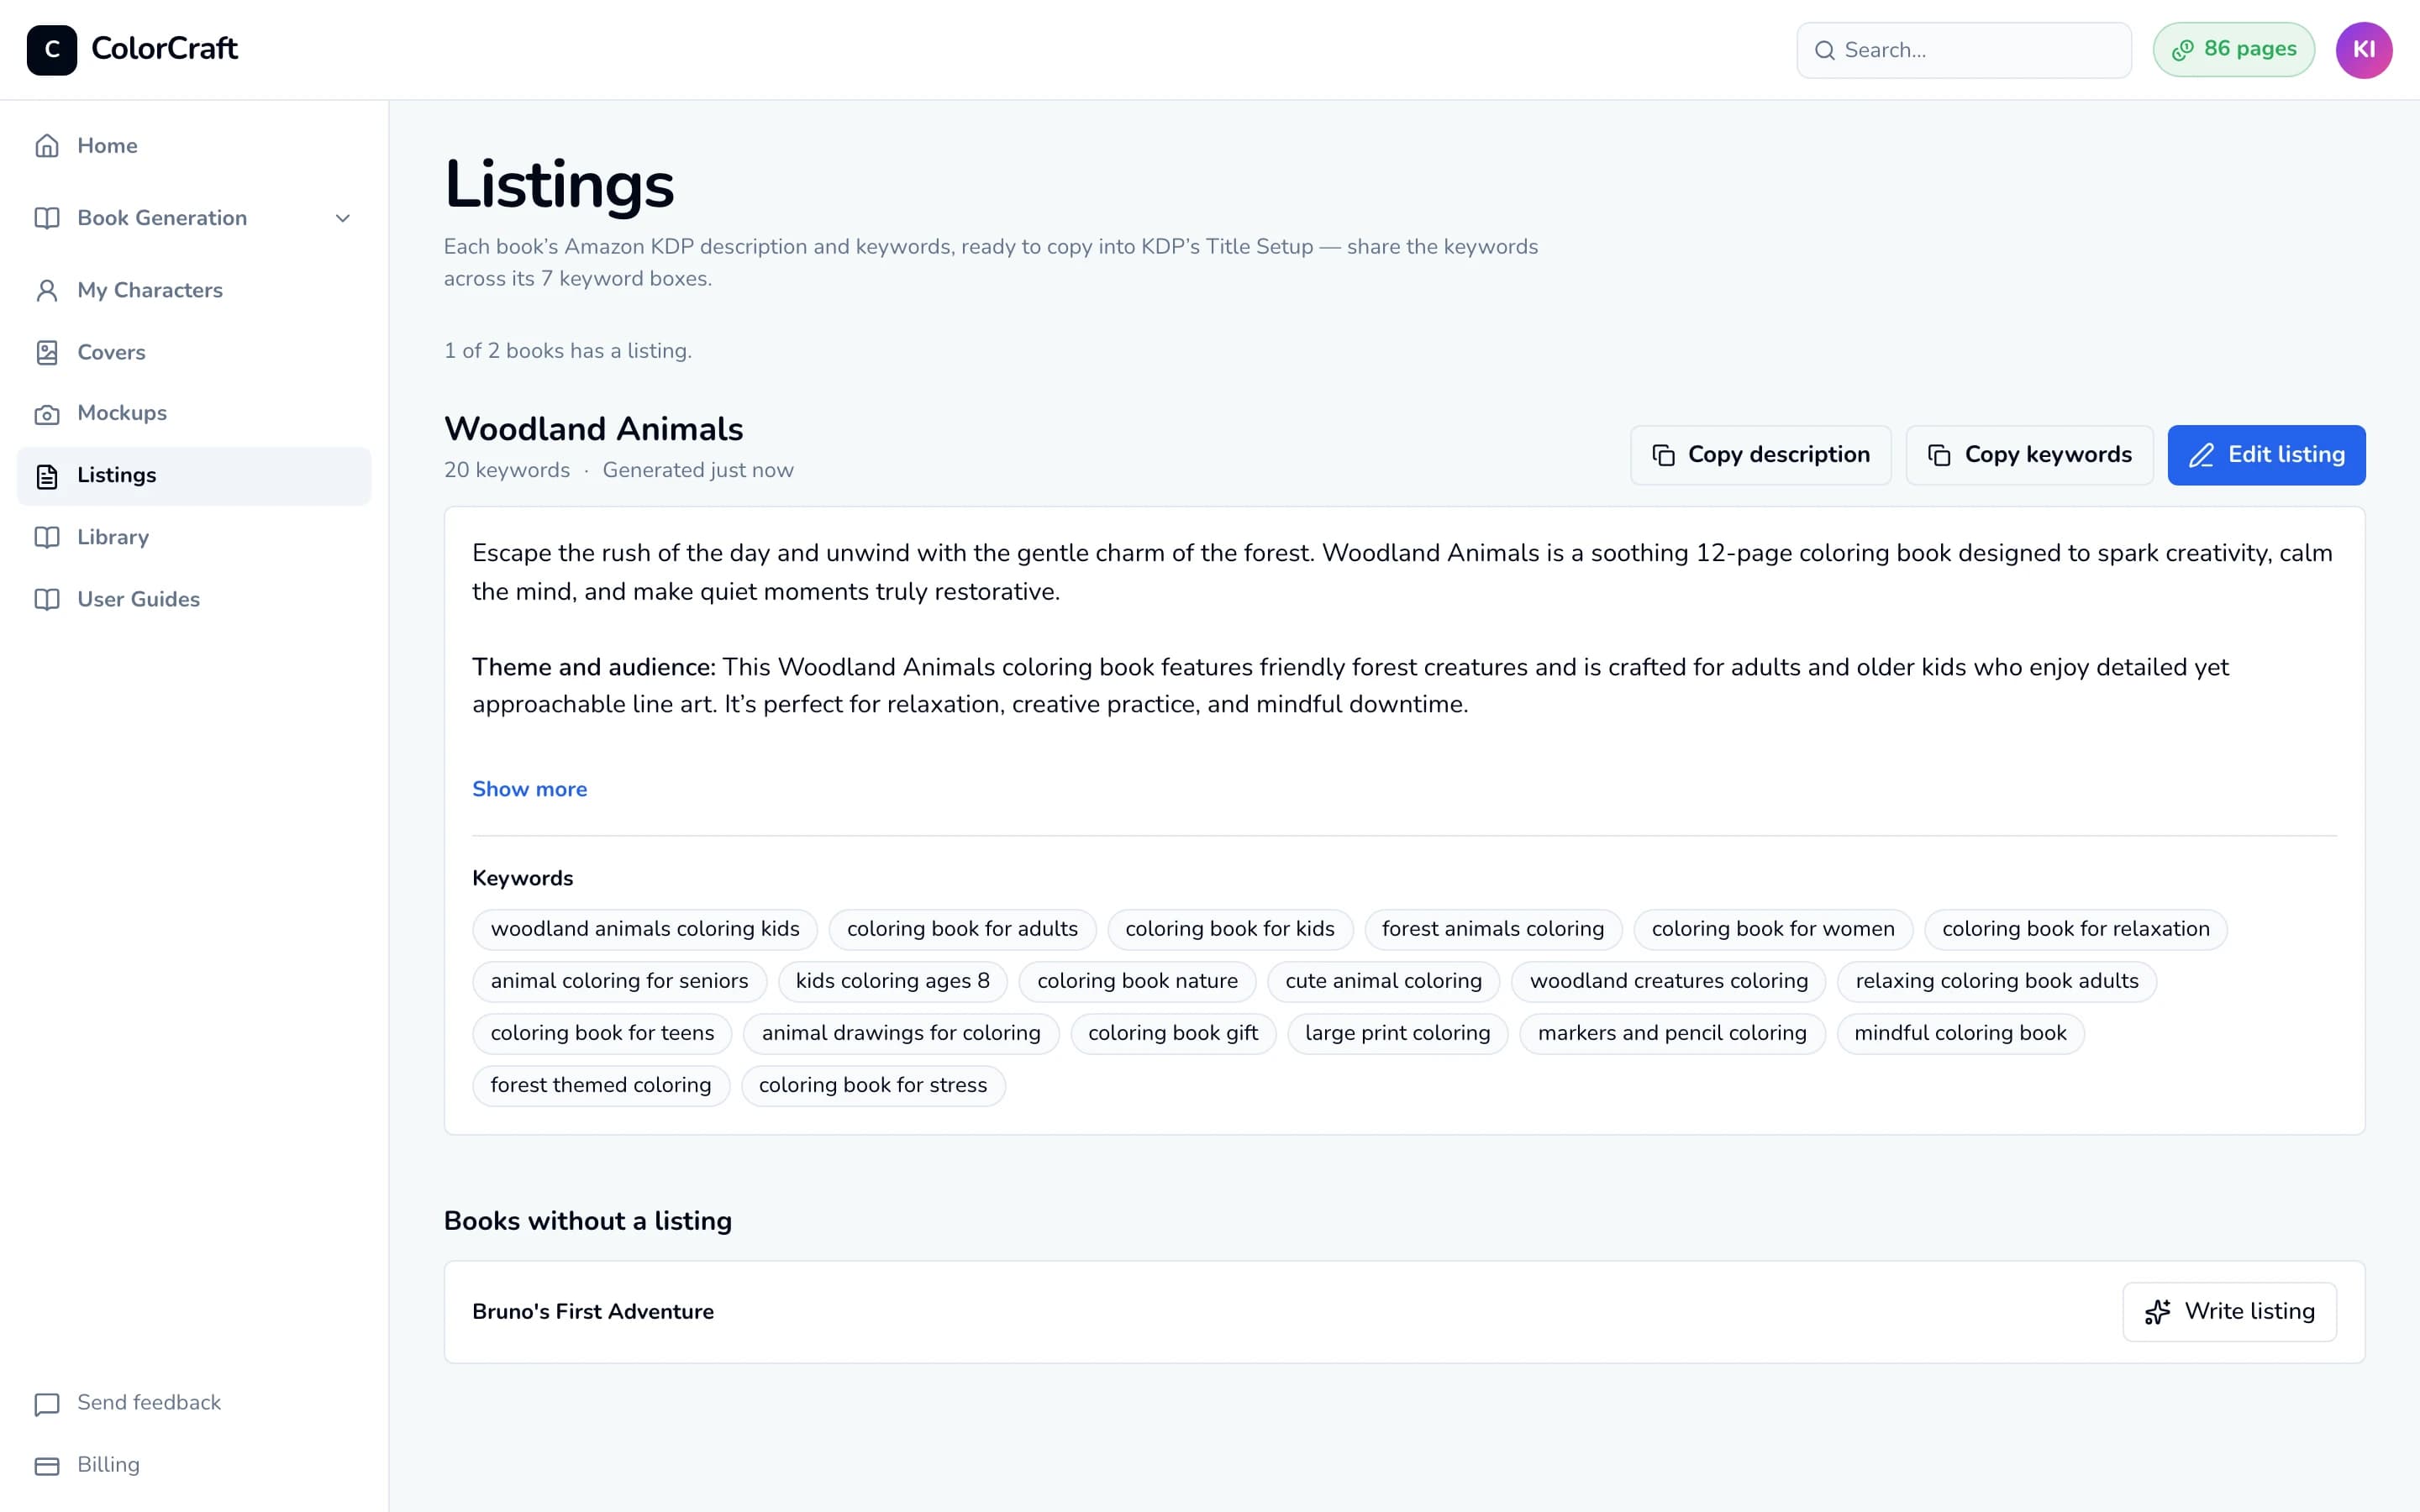Click the Home house icon
Image resolution: width=2420 pixels, height=1512 pixels.
tap(47, 146)
